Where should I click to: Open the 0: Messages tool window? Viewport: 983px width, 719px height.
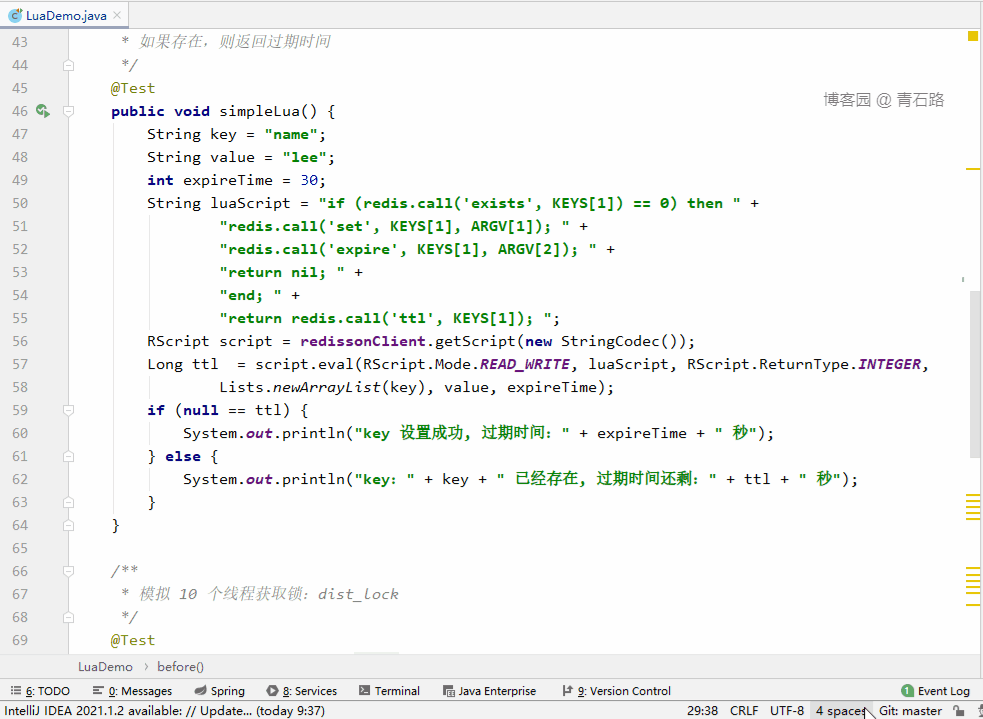pyautogui.click(x=132, y=691)
